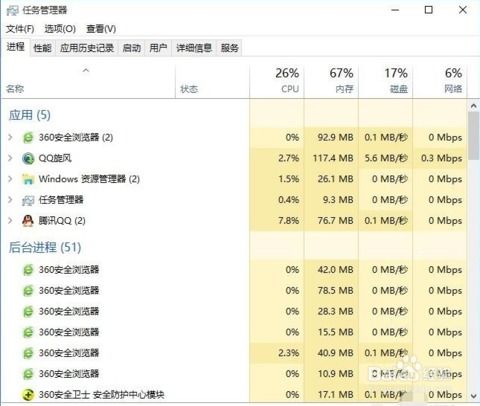Expand the QQ旋风 process entry
The height and width of the screenshot is (406, 480).
[10, 158]
